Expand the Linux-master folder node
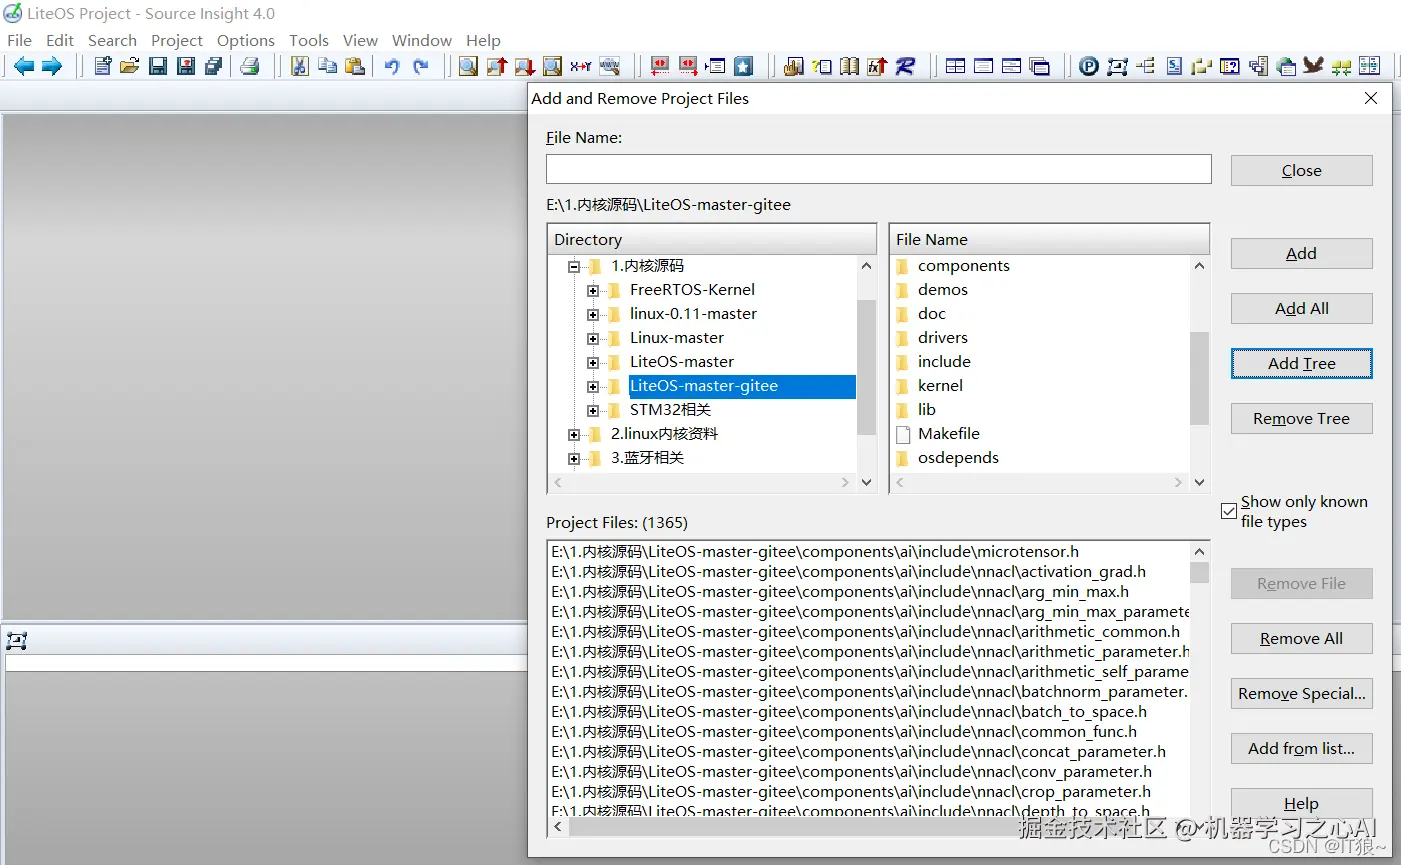Image resolution: width=1401 pixels, height=865 pixels. pyautogui.click(x=593, y=338)
